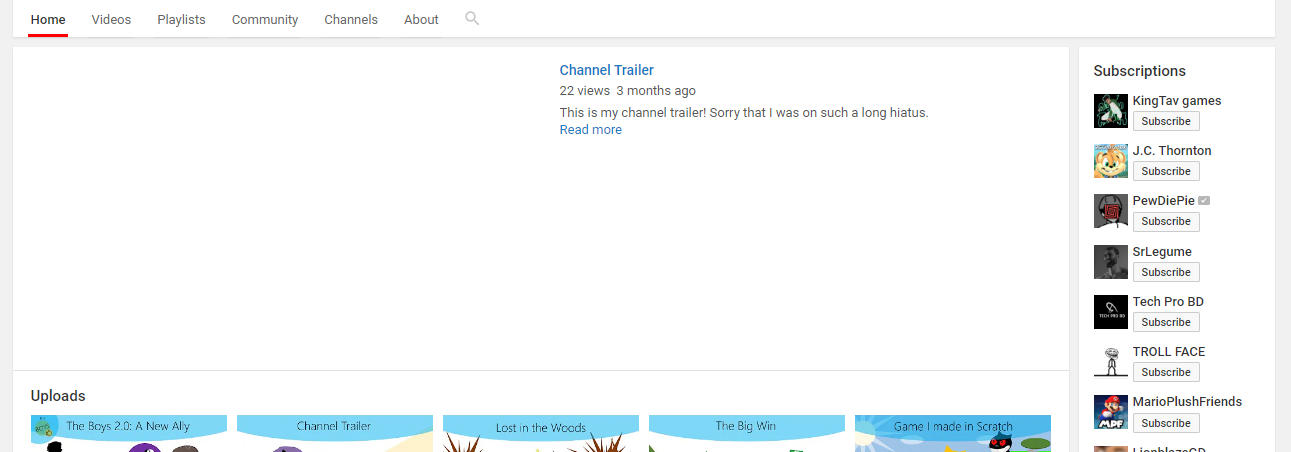The width and height of the screenshot is (1291, 452).
Task: Open Tech Pro BD channel name
Action: click(1168, 302)
